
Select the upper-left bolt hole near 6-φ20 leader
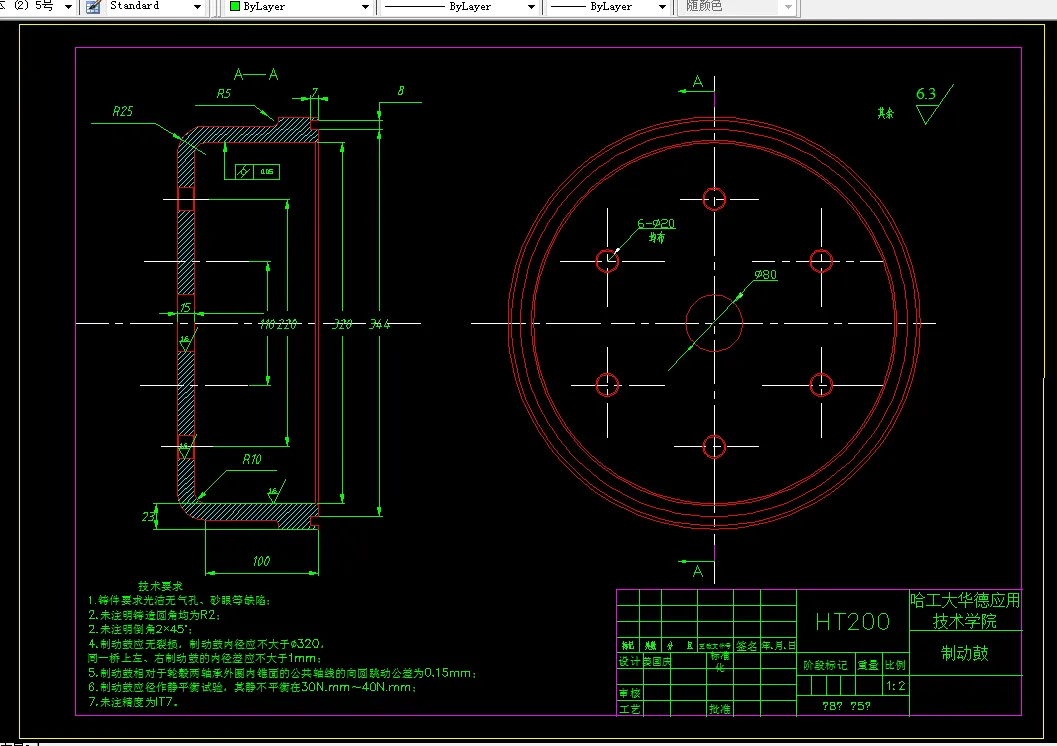tap(607, 261)
